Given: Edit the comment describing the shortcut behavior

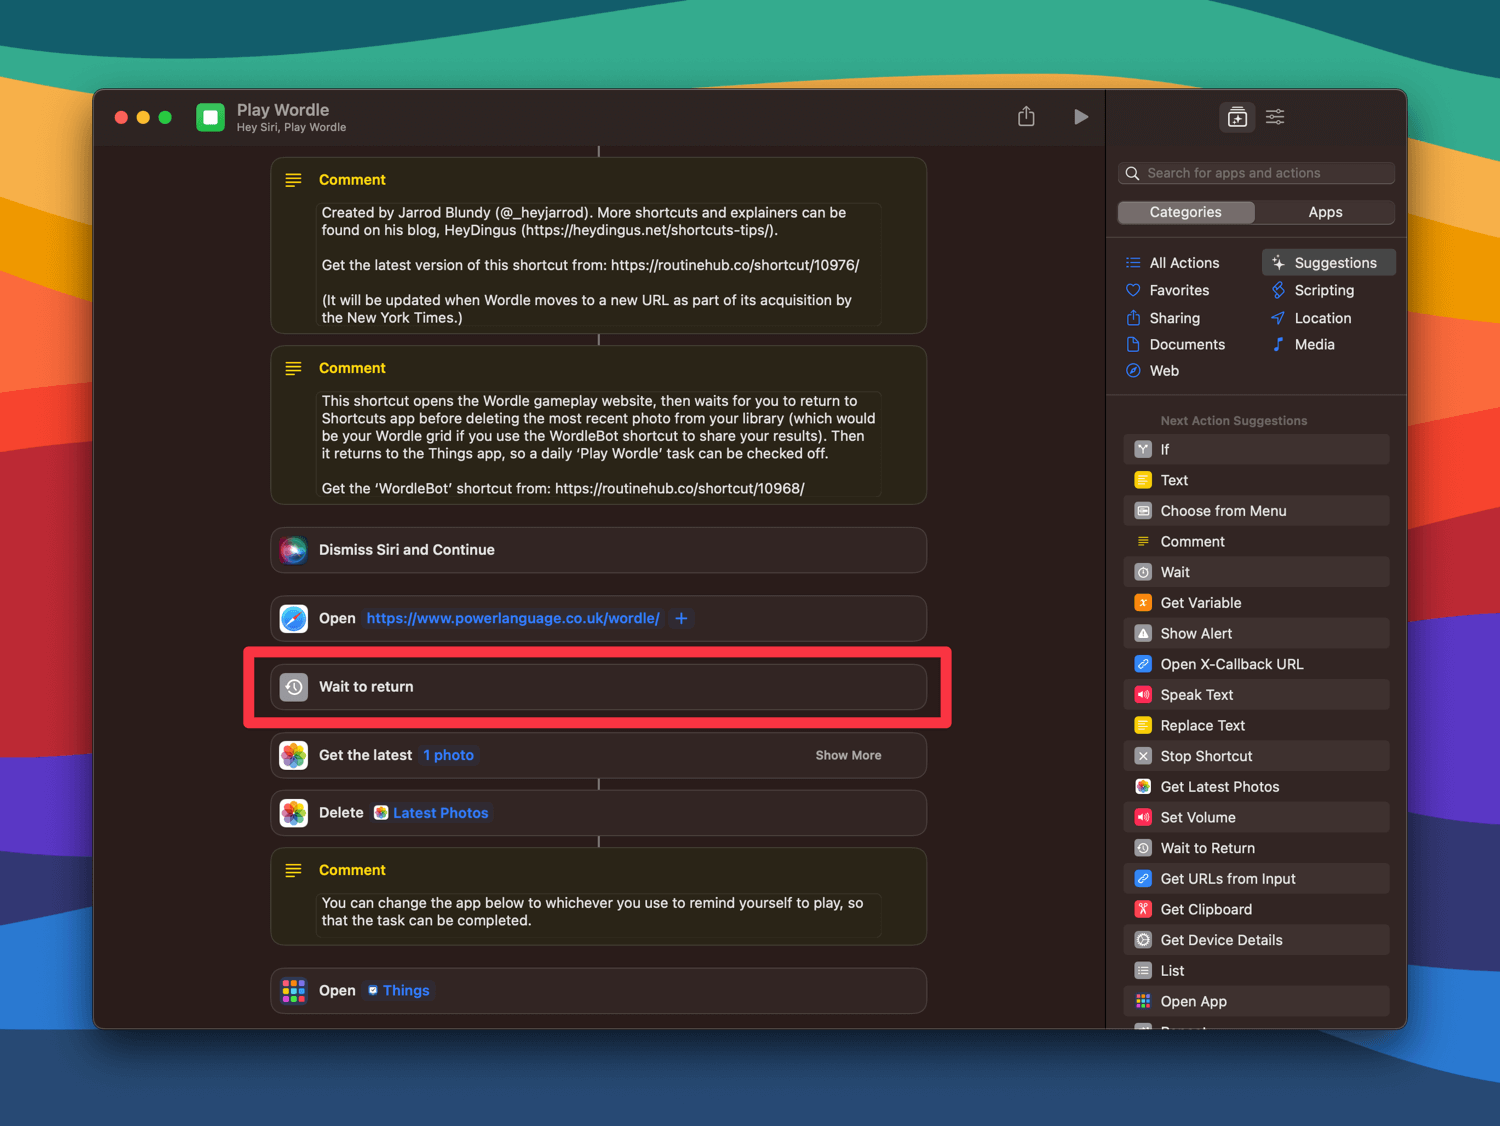Looking at the screenshot, I should point(598,445).
